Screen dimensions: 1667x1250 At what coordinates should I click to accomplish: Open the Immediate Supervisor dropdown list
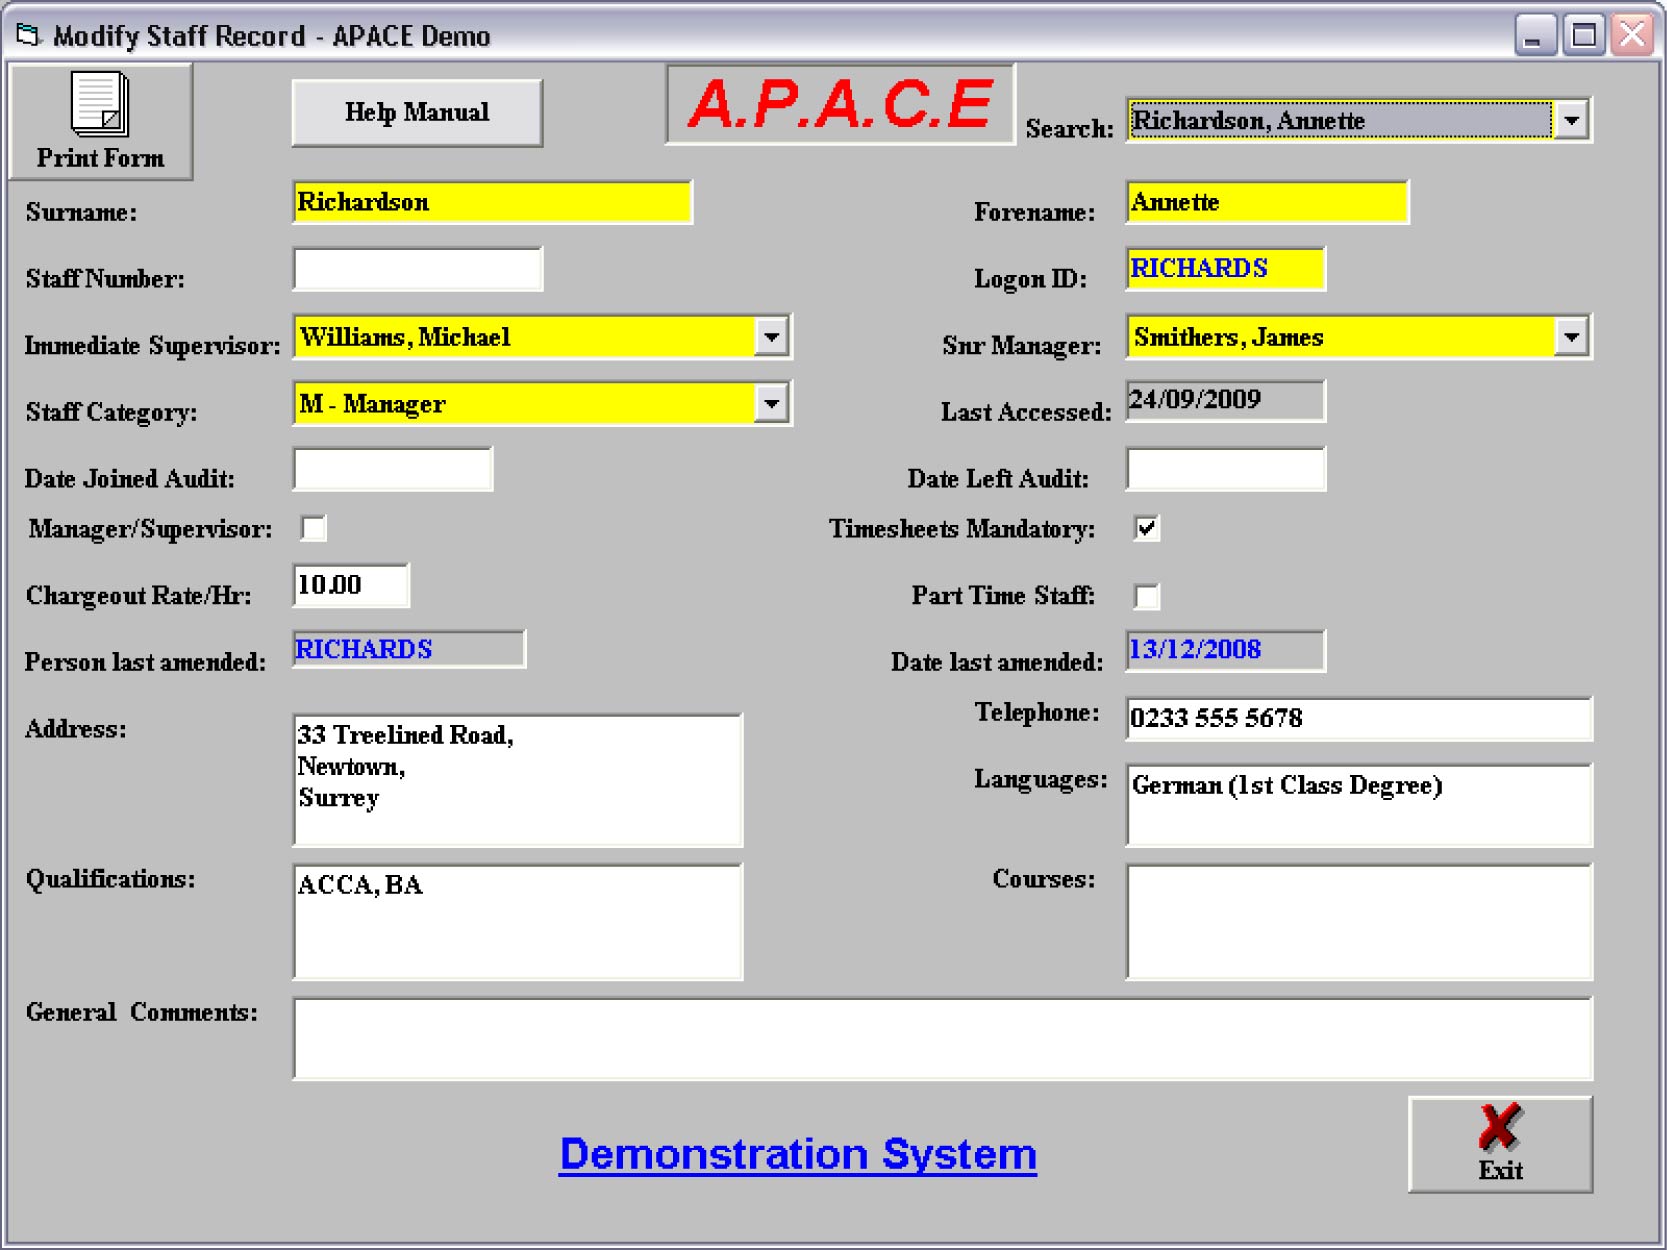coord(771,337)
